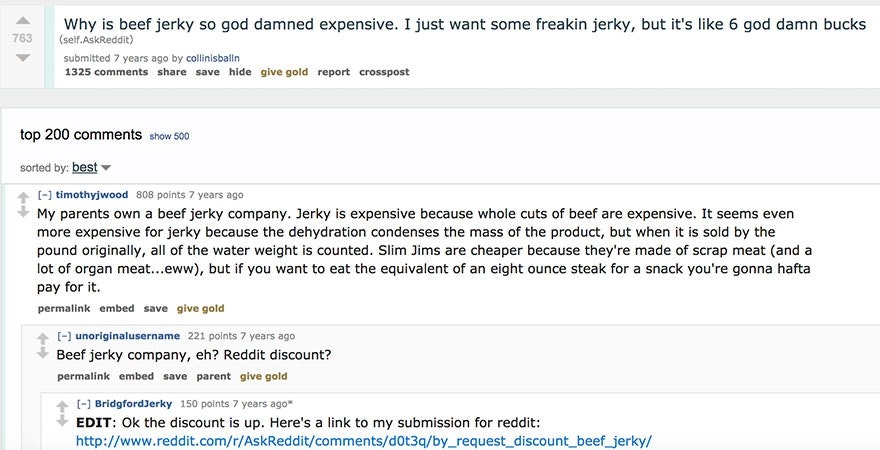Upvote BridgfordJerky's comment
Image resolution: width=880 pixels, height=450 pixels.
tap(63, 405)
